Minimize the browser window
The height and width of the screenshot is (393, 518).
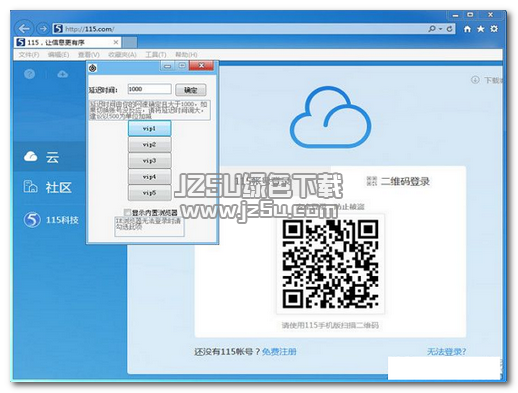pyautogui.click(x=455, y=15)
